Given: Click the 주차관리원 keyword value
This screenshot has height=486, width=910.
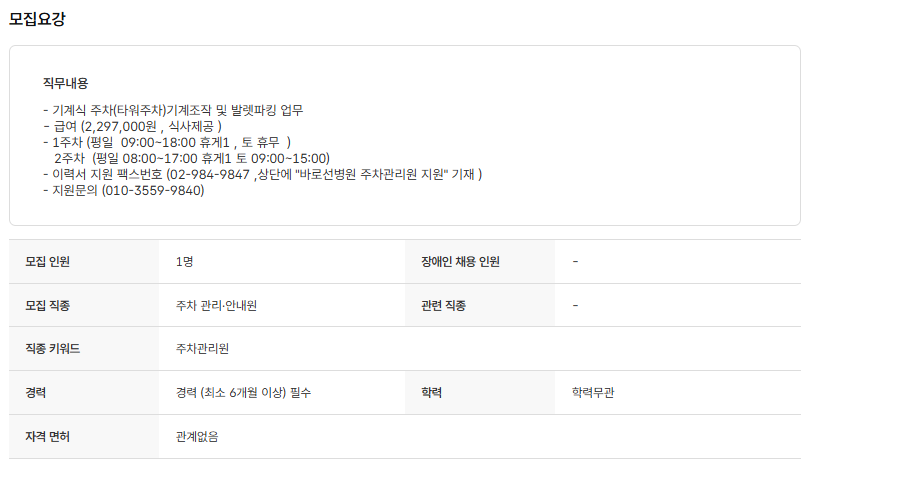Looking at the screenshot, I should coord(202,348).
